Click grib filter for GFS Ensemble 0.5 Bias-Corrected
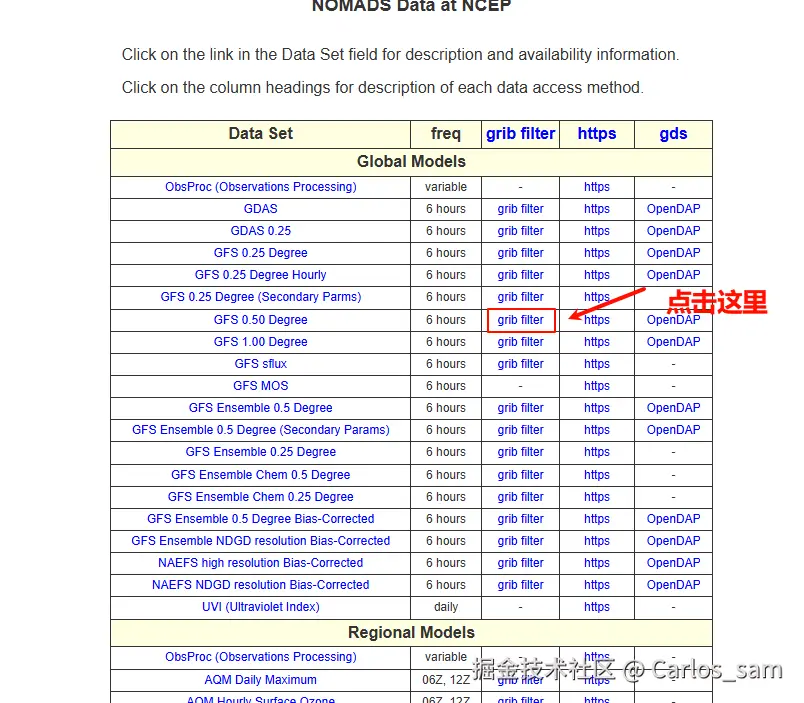The image size is (804, 703). pyautogui.click(x=520, y=519)
